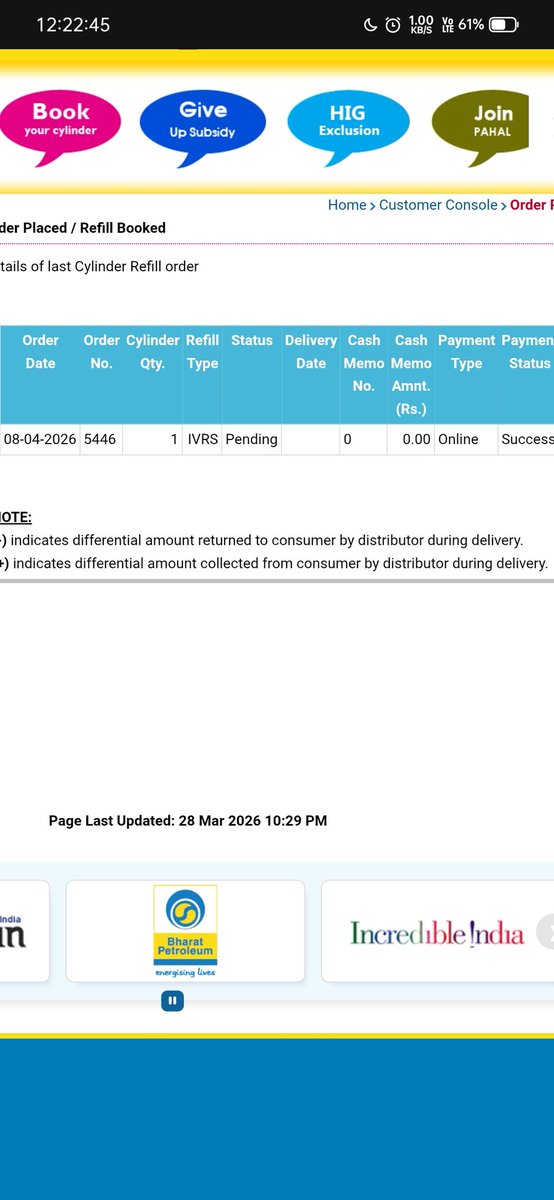Select order number 5446 cell

coord(101,439)
